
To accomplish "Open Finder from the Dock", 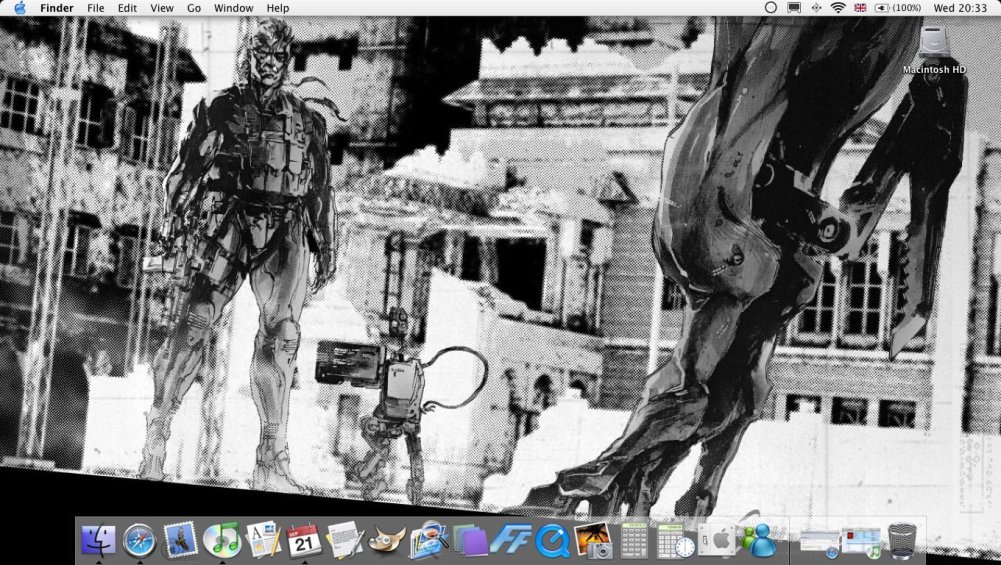I will (x=98, y=540).
